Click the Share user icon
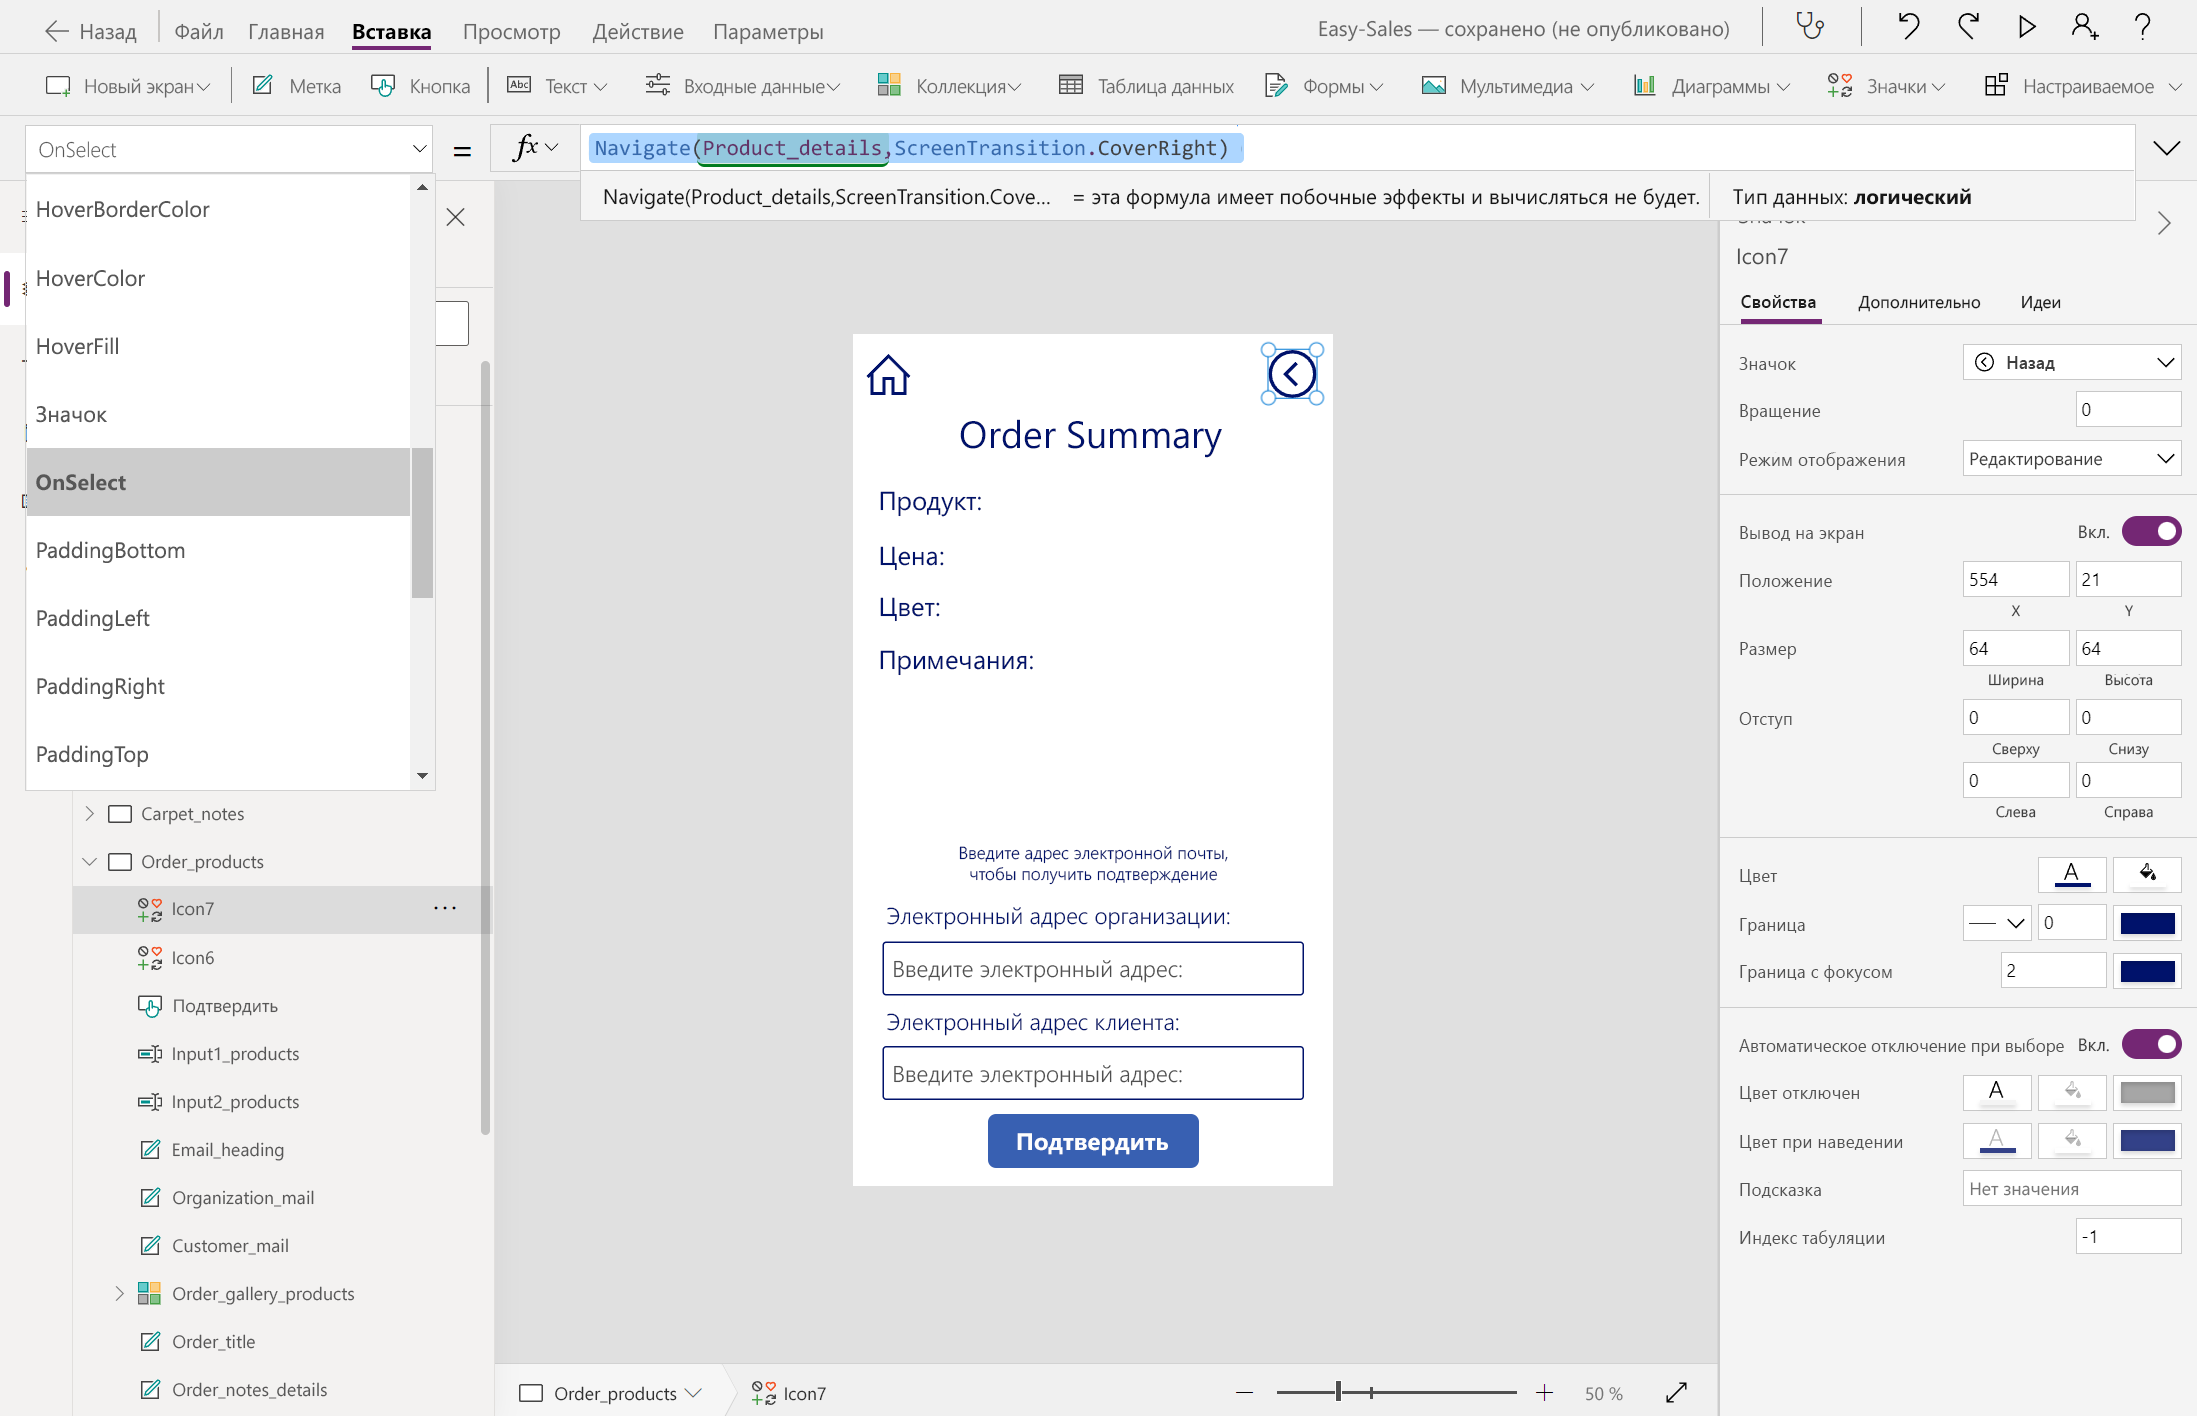This screenshot has width=2197, height=1416. 2084,27
